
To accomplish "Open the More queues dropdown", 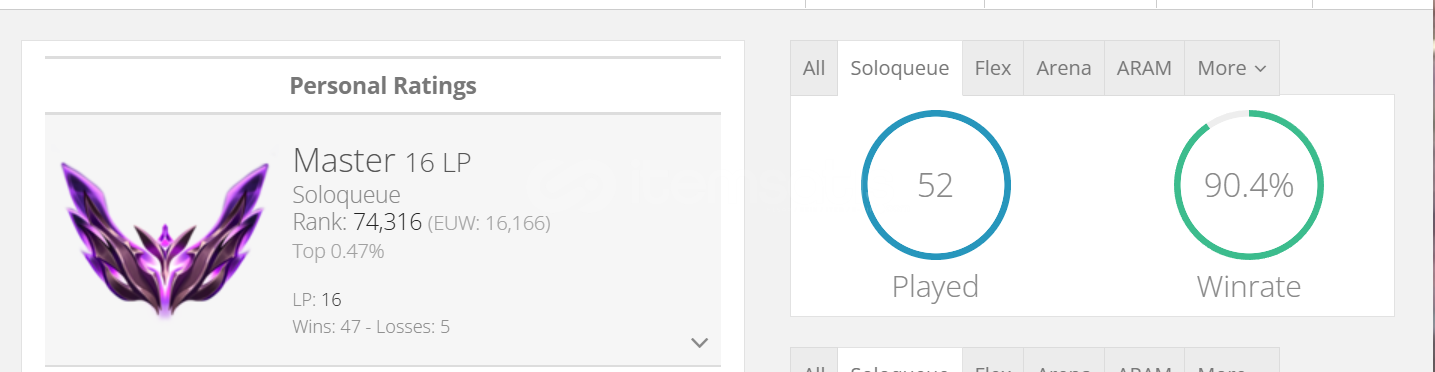I will tap(1232, 68).
